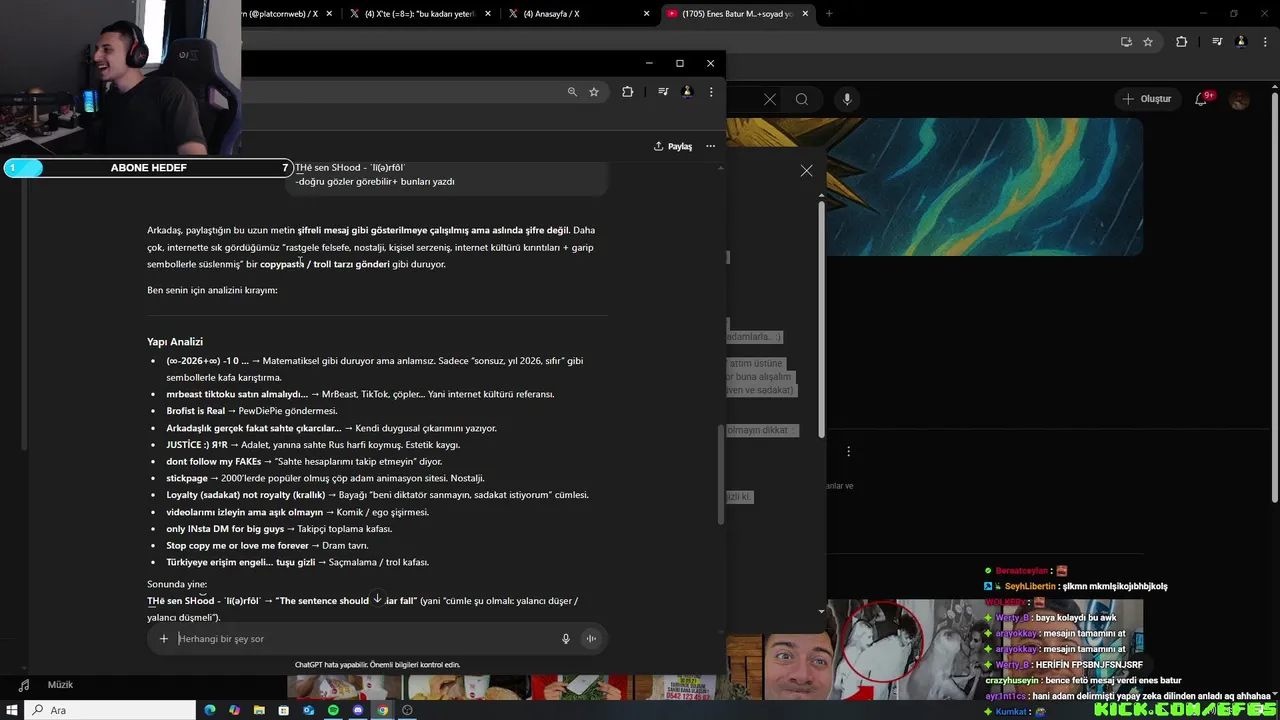The image size is (1280, 720).
Task: Close the '@platcornweb / X' tab
Action: click(x=330, y=14)
